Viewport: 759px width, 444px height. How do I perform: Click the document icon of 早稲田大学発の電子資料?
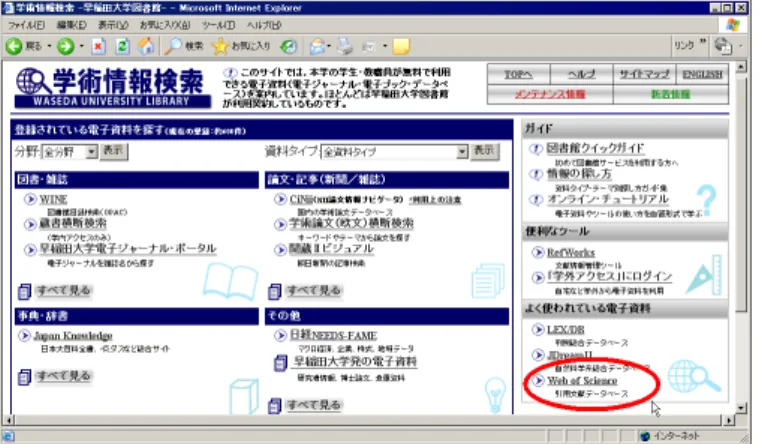[x=281, y=362]
